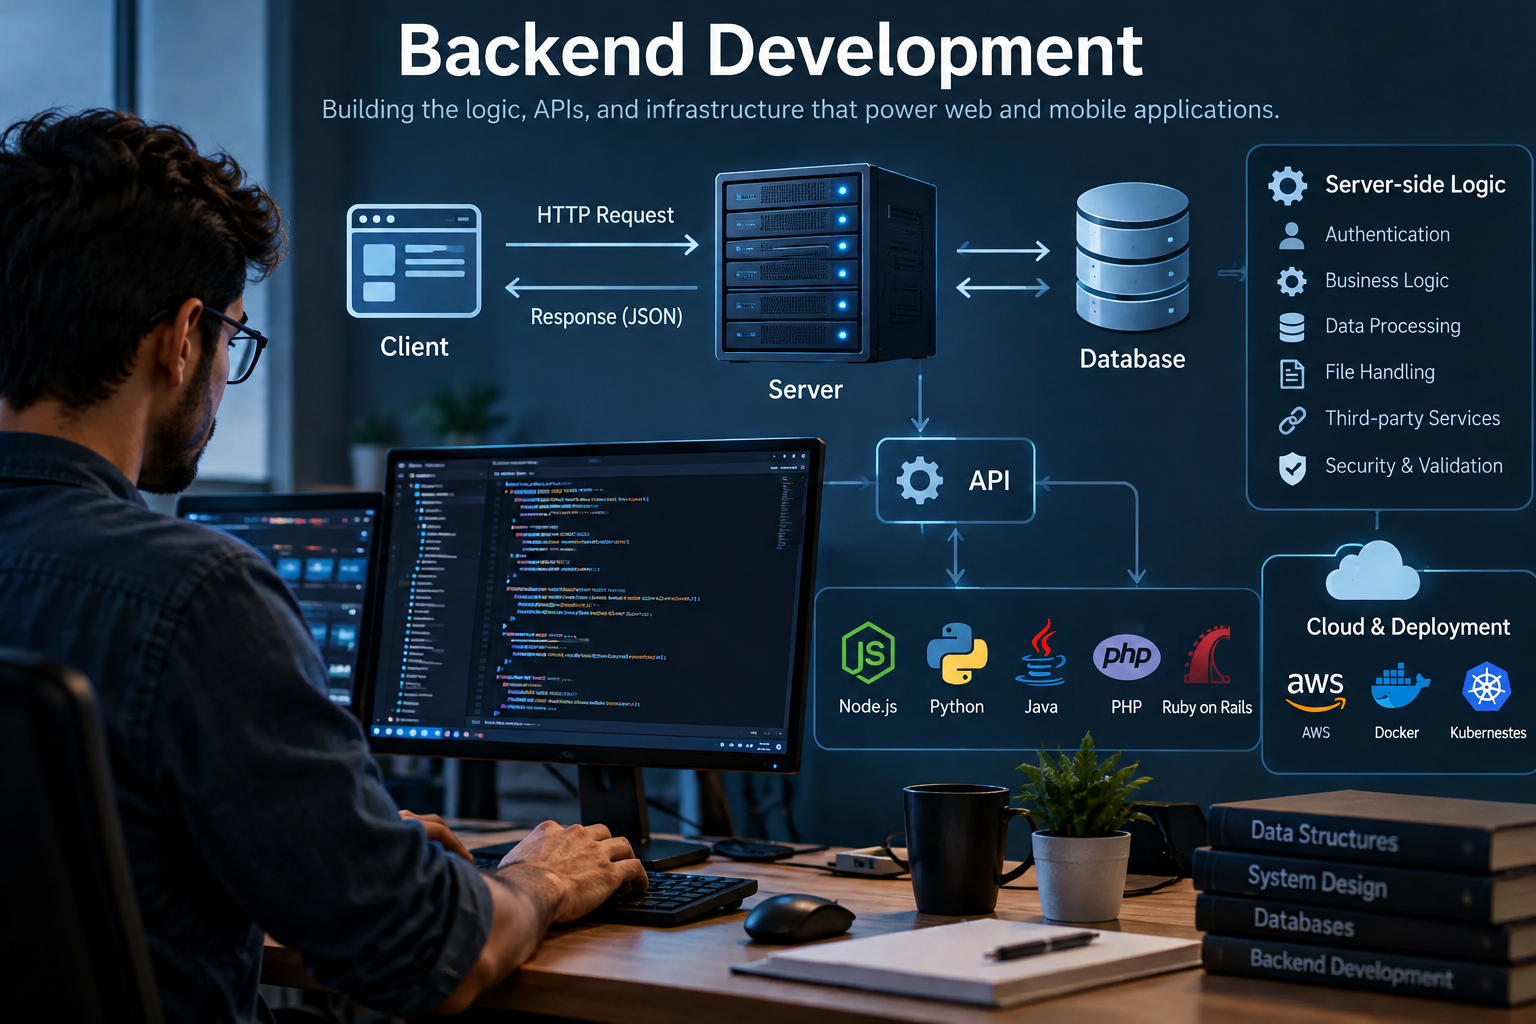Select the Node.js logo
Screen dimensions: 1536x1024
click(x=868, y=653)
